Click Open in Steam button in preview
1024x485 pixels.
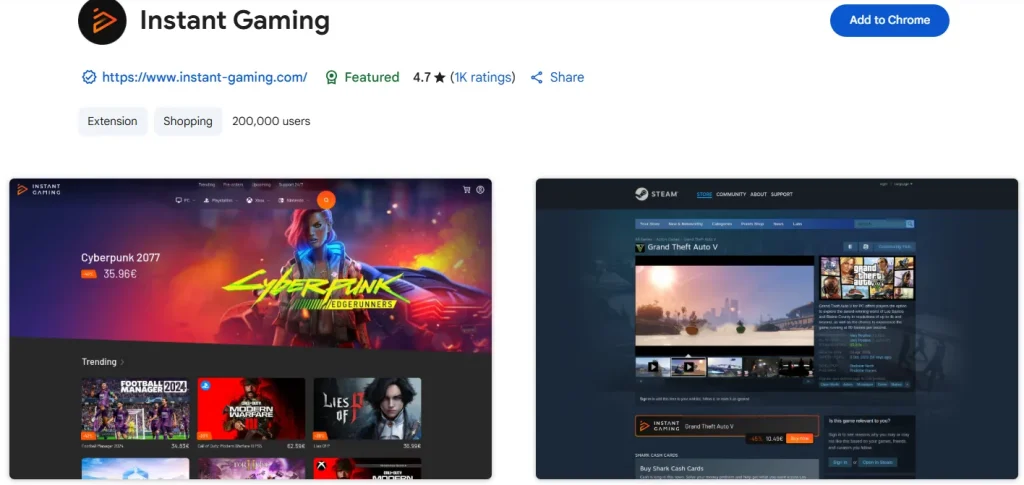[x=878, y=462]
